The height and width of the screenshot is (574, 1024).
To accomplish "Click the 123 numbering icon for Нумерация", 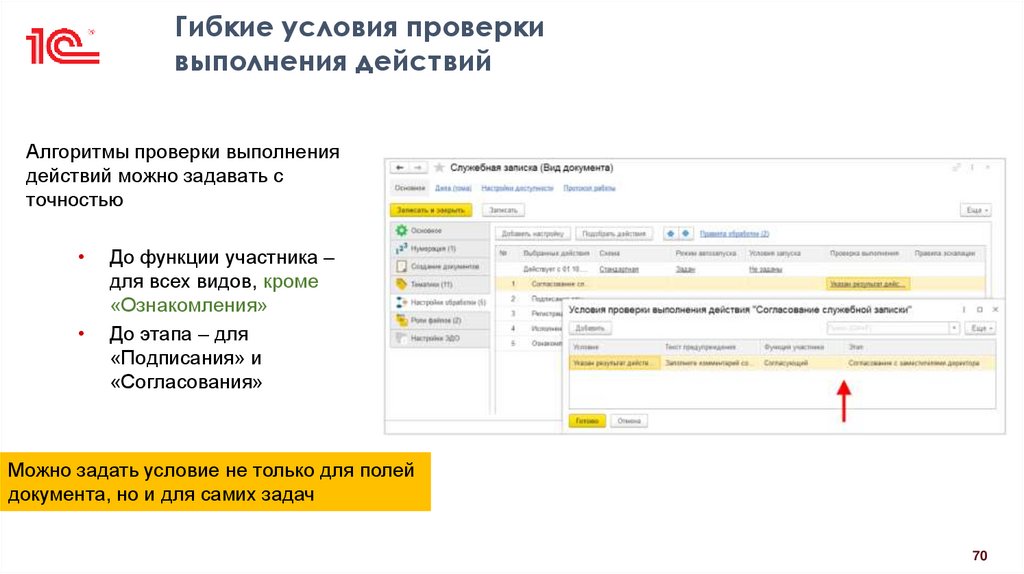I will pos(401,249).
